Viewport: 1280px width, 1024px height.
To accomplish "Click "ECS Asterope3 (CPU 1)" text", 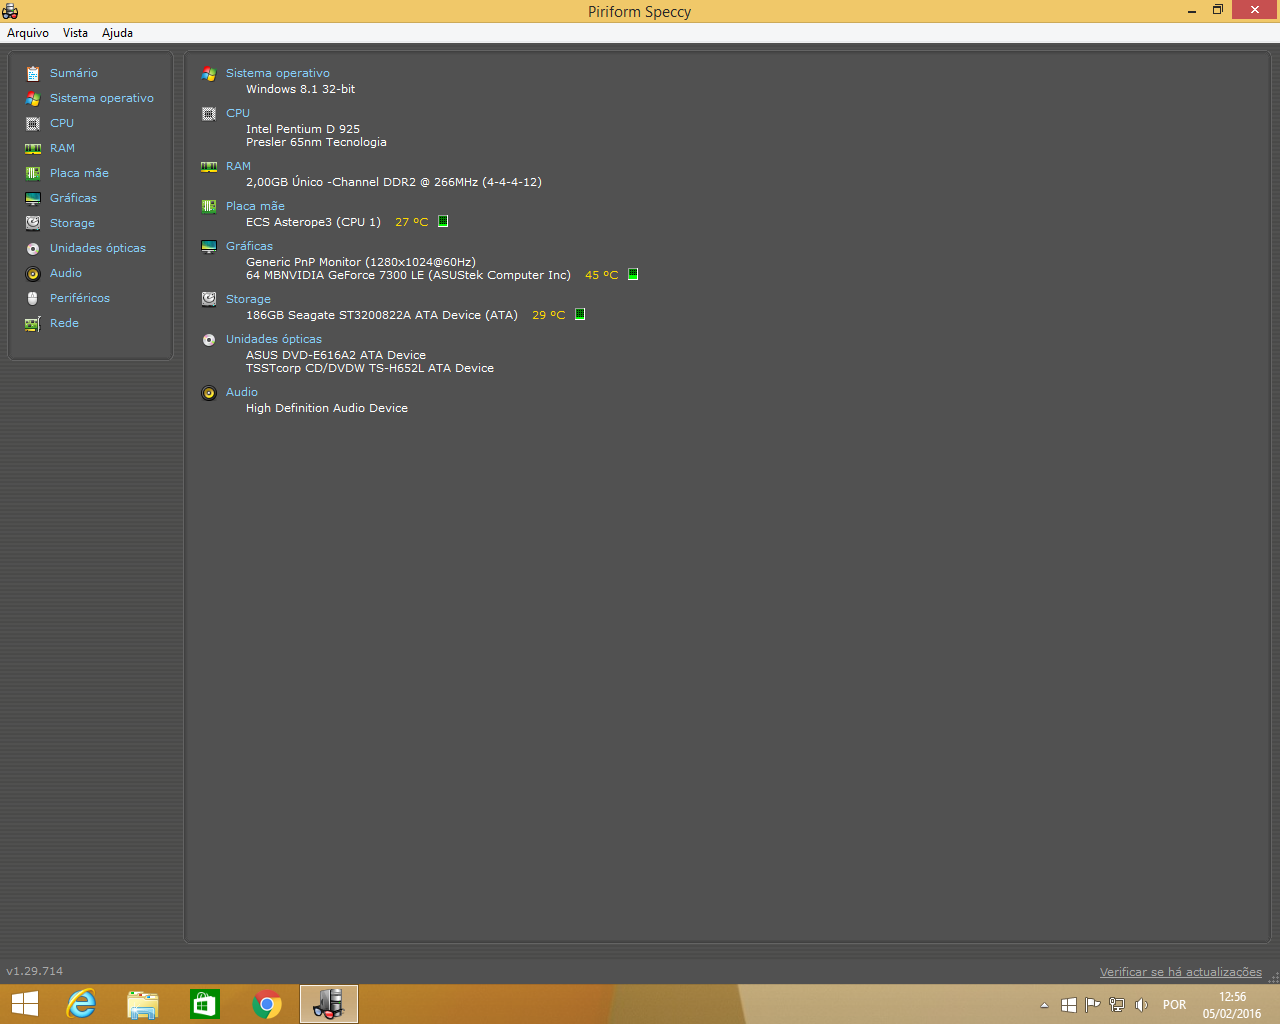I will pos(313,222).
